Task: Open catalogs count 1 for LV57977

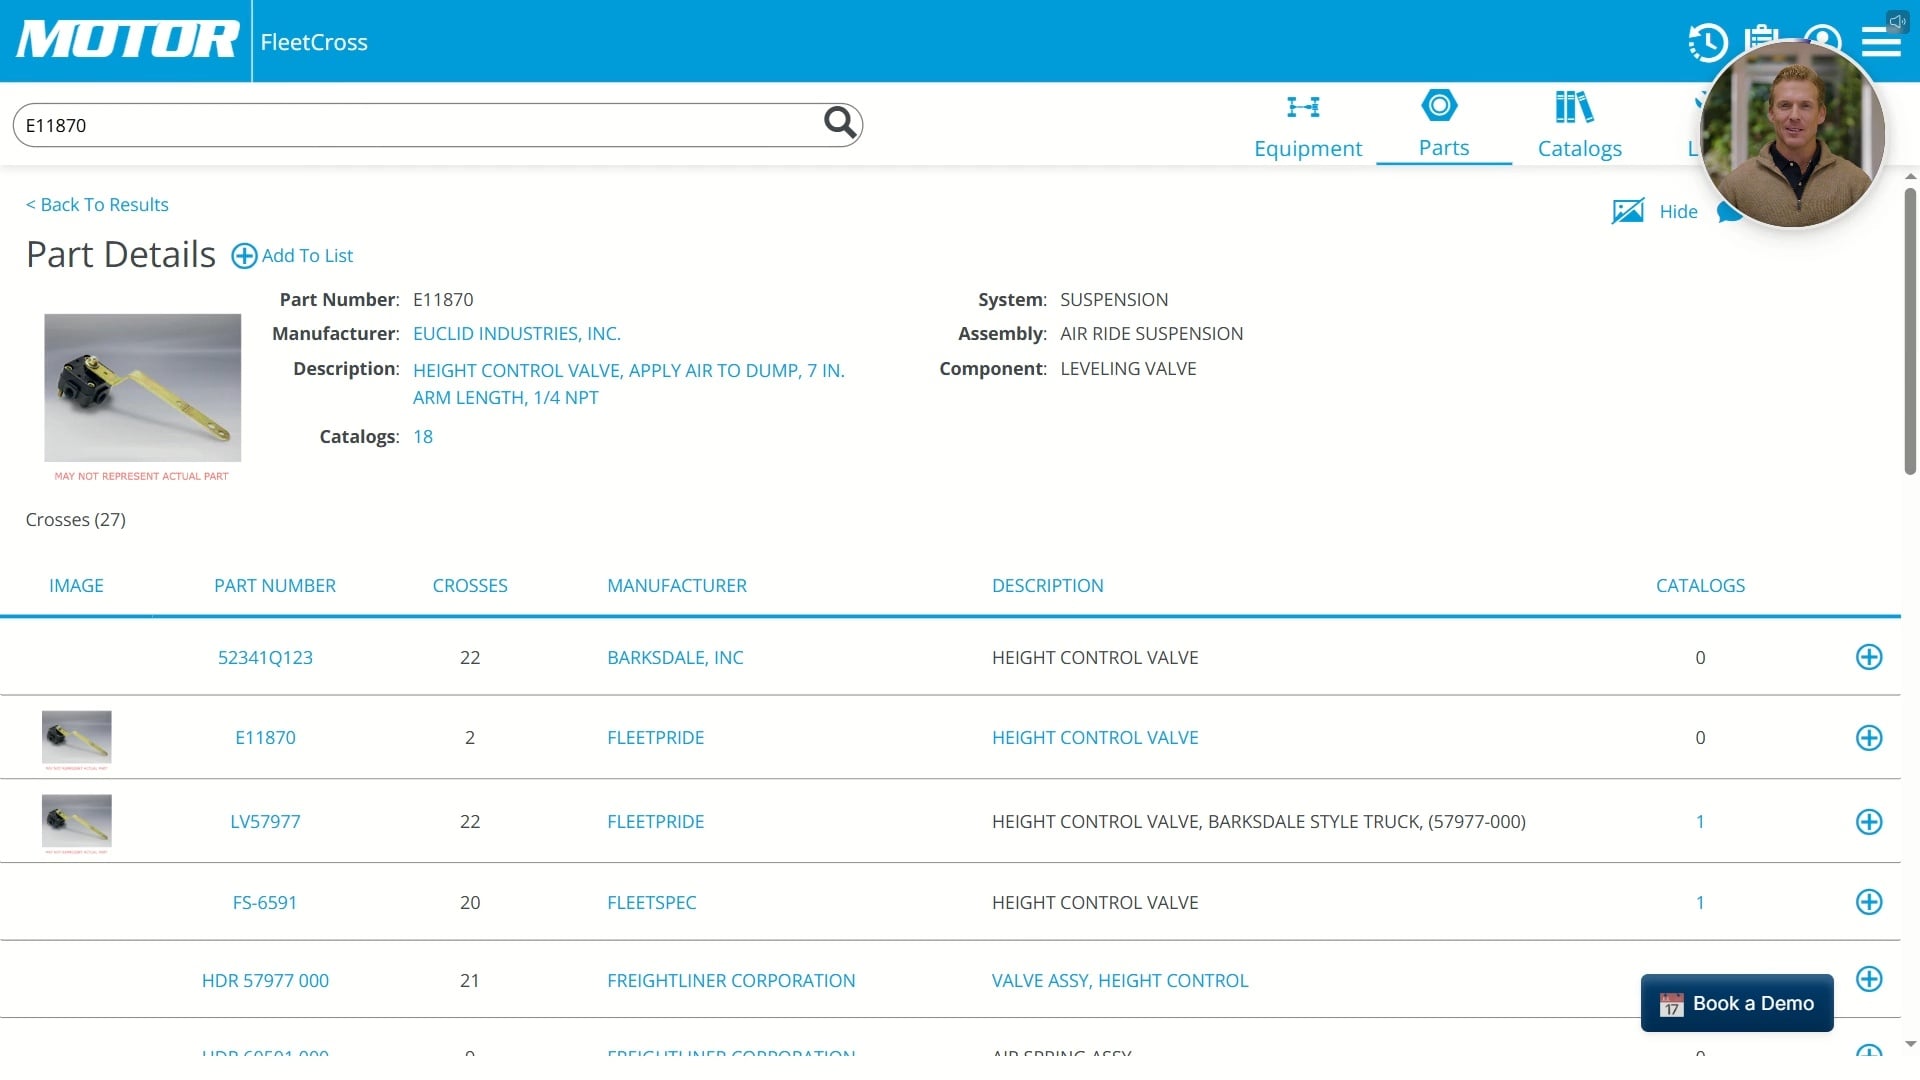Action: coord(1700,822)
